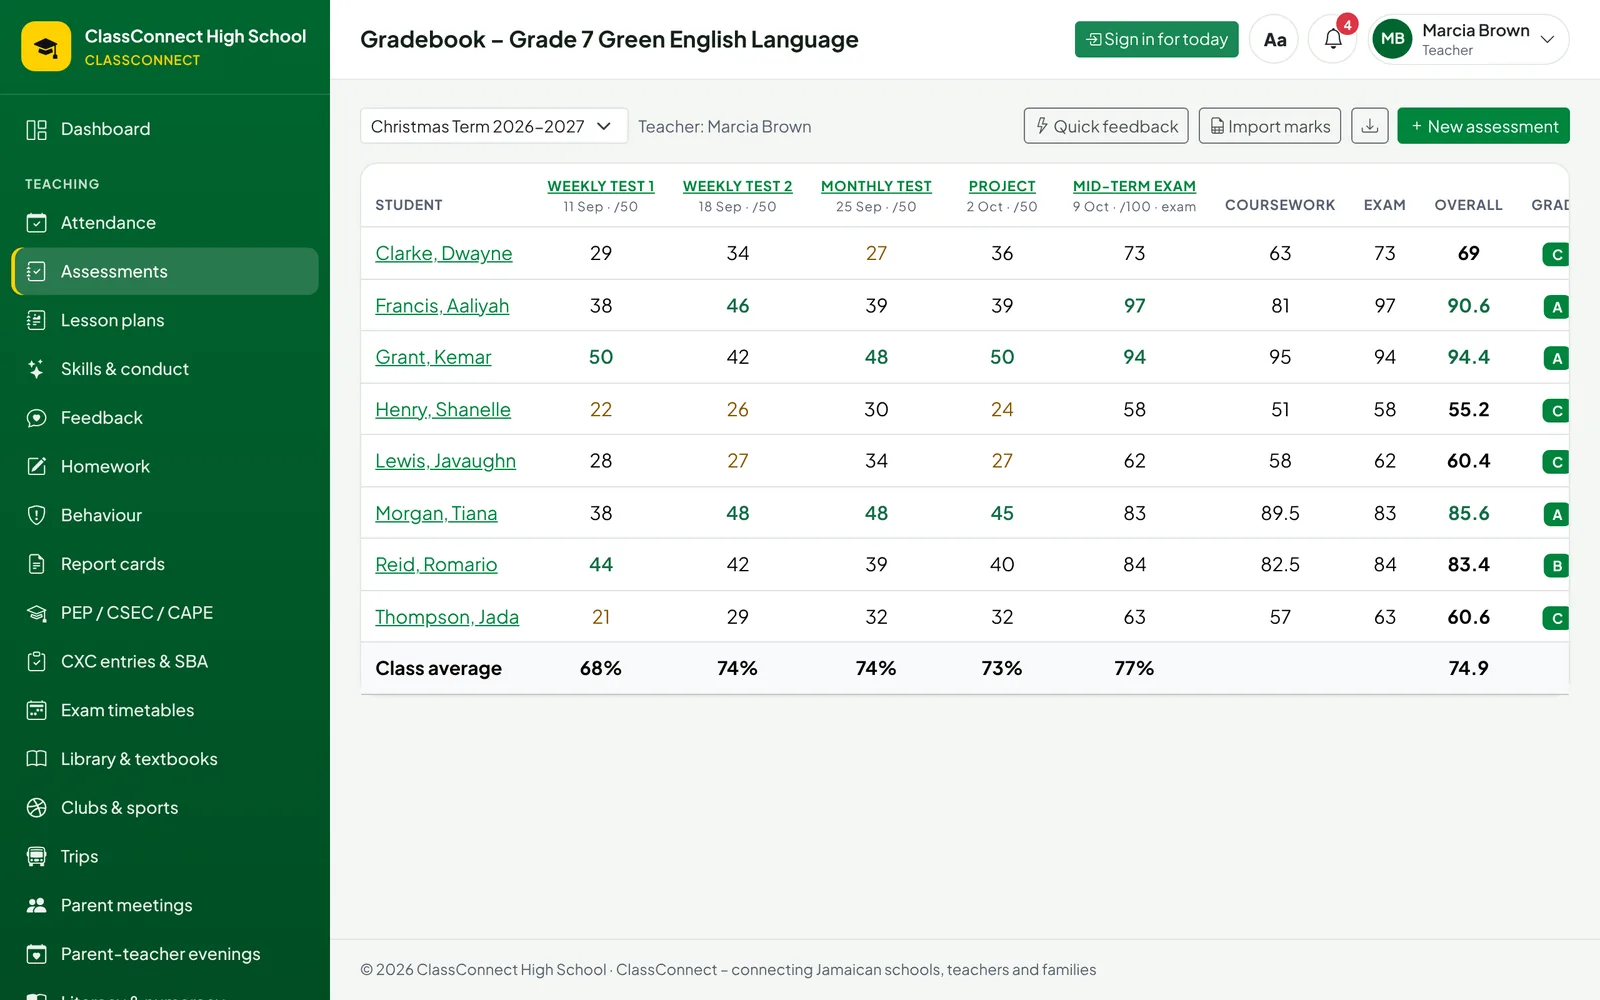
Task: Open student Thompson, Jada
Action: tap(447, 617)
